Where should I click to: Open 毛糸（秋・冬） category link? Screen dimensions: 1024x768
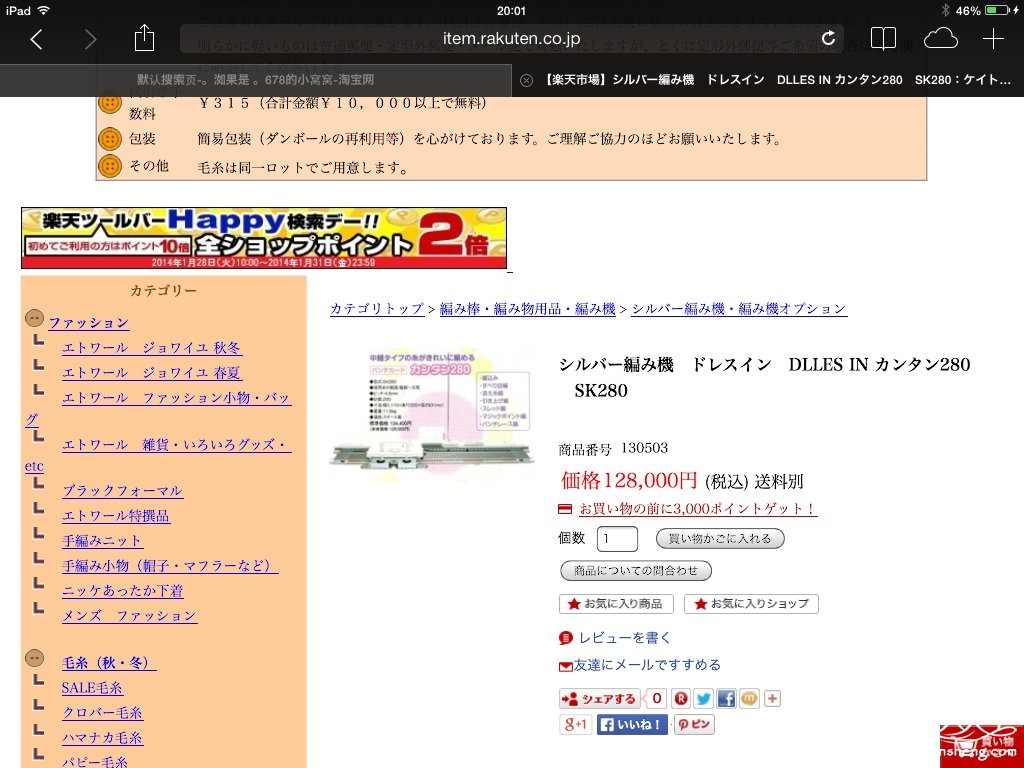[109, 663]
